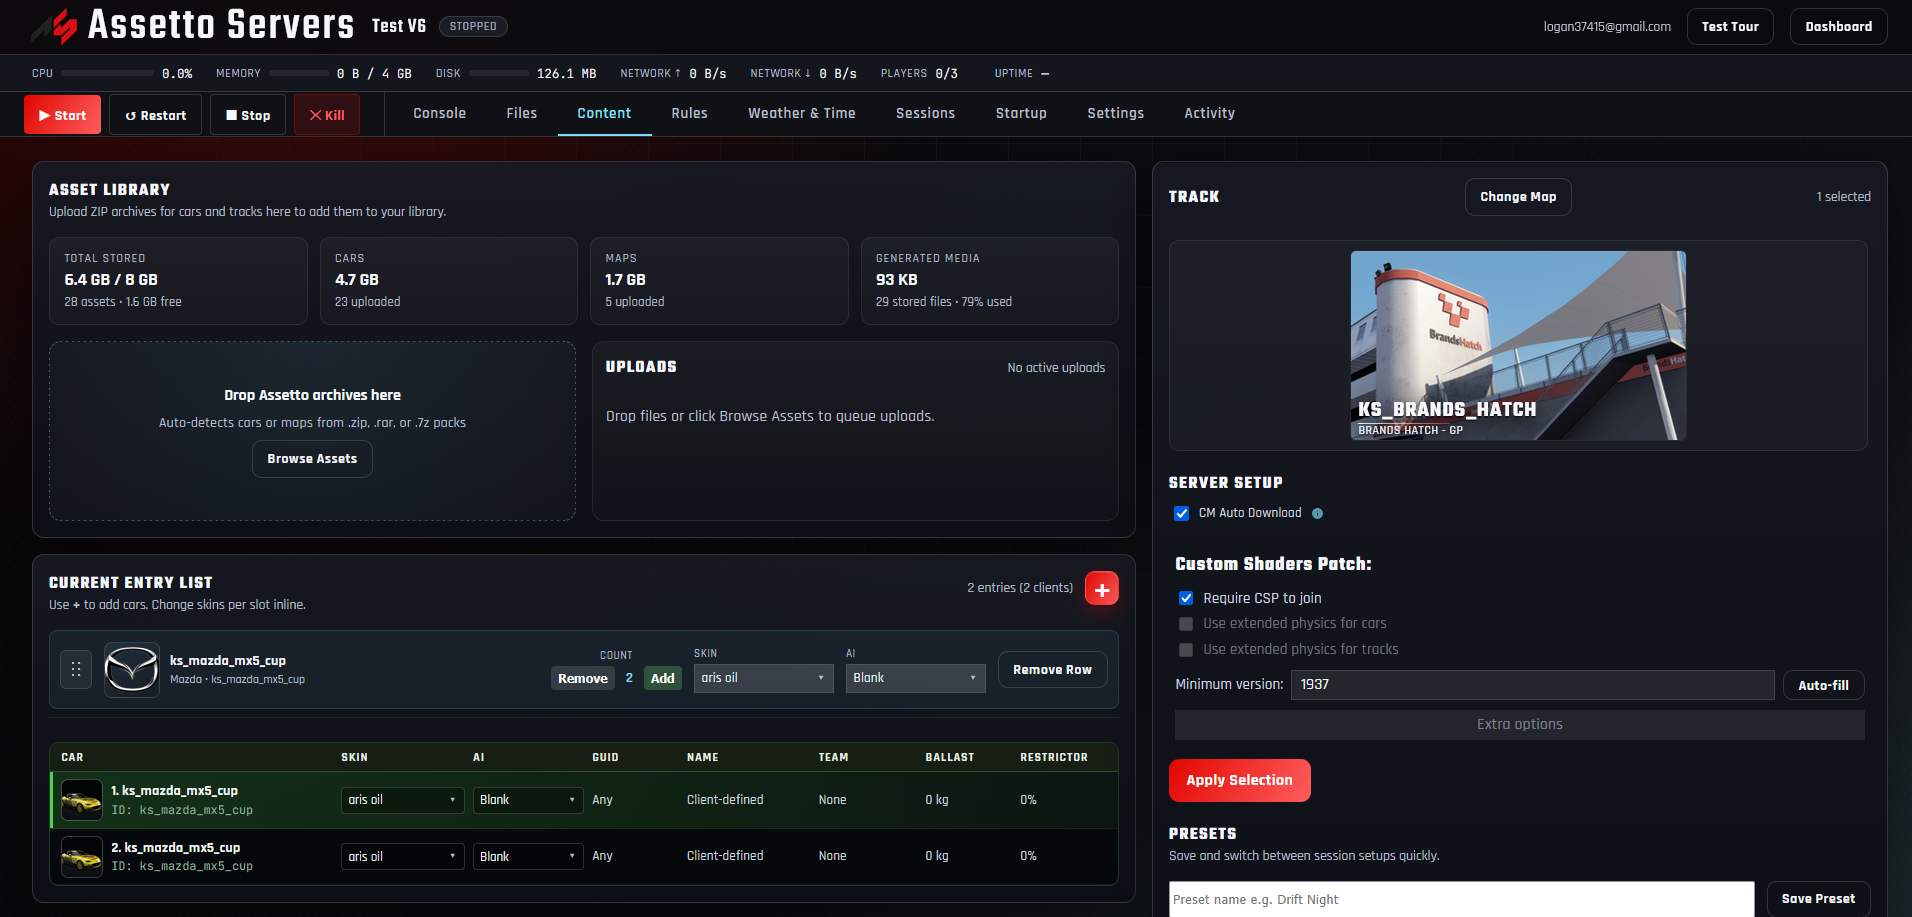Click Browse Assets button
Screen dimensions: 1912x917
[x=312, y=459]
